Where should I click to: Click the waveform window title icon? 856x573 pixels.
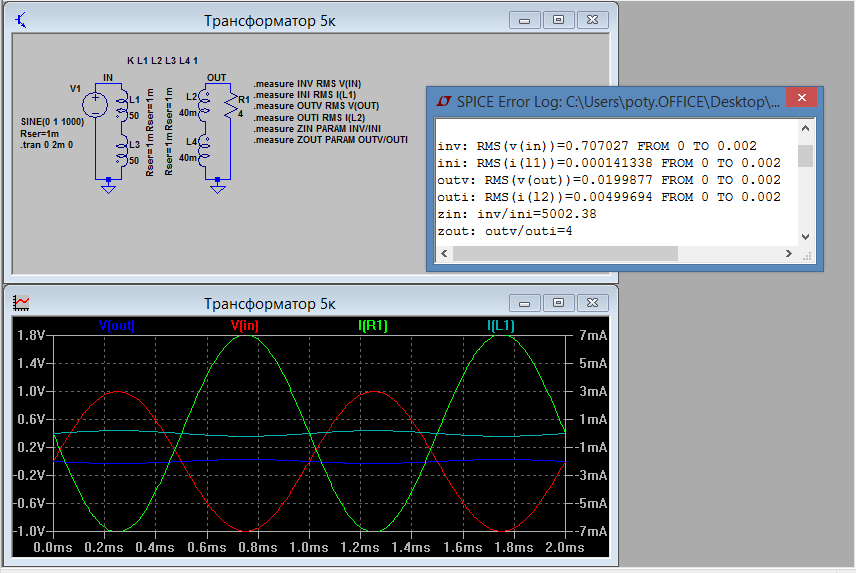coord(23,302)
